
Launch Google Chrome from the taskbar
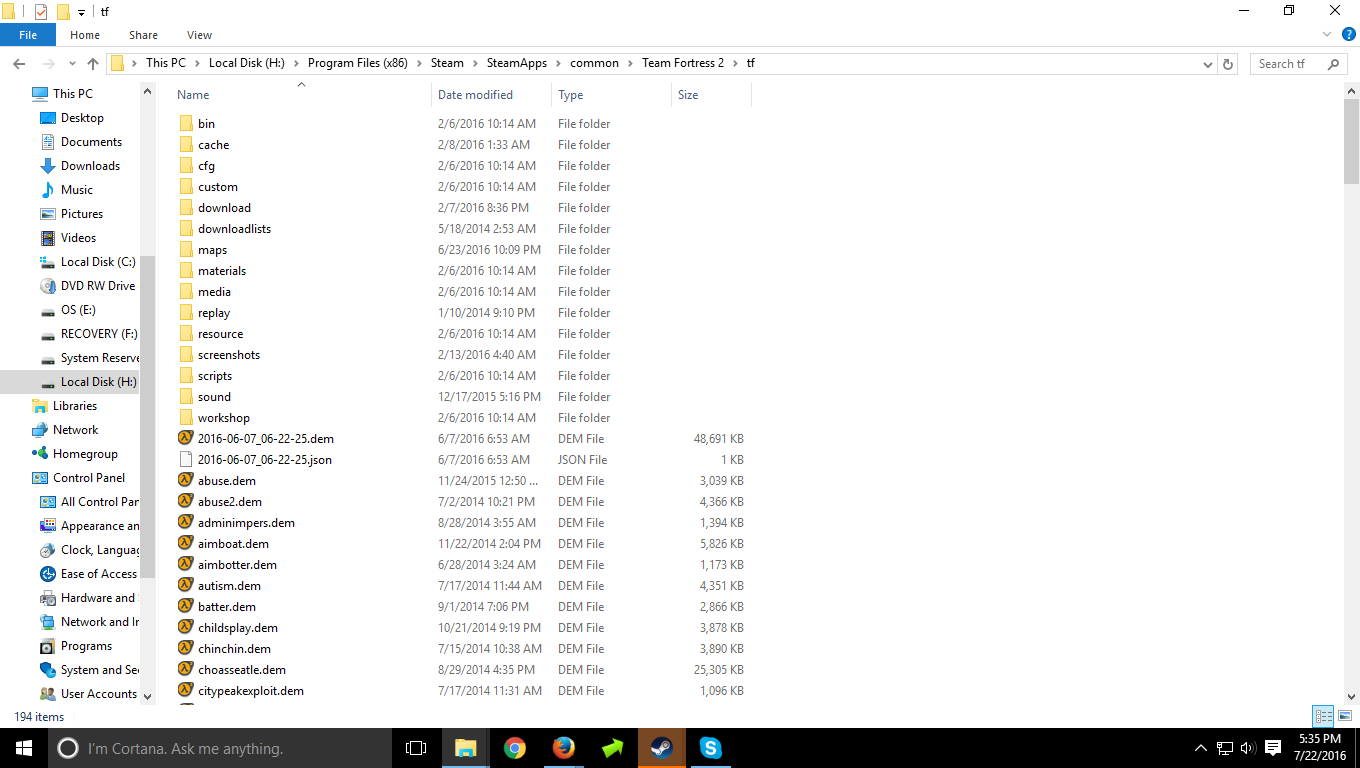pyautogui.click(x=515, y=748)
